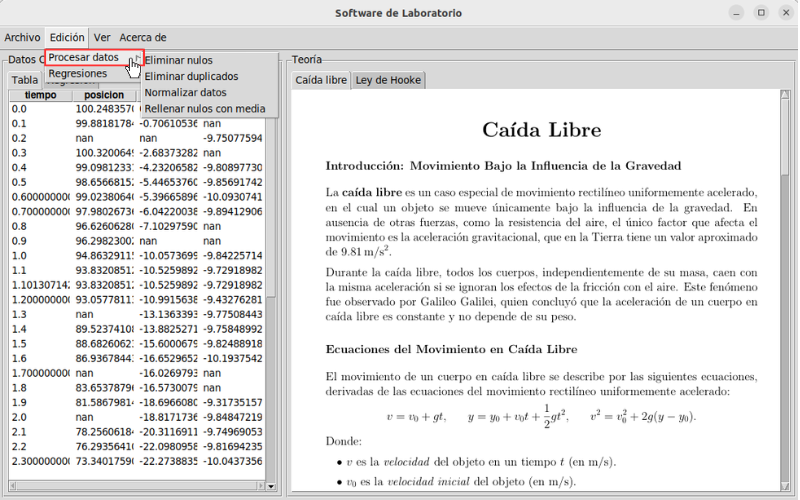The image size is (800, 500).
Task: Click the Caída Libre document title
Action: pos(541,130)
